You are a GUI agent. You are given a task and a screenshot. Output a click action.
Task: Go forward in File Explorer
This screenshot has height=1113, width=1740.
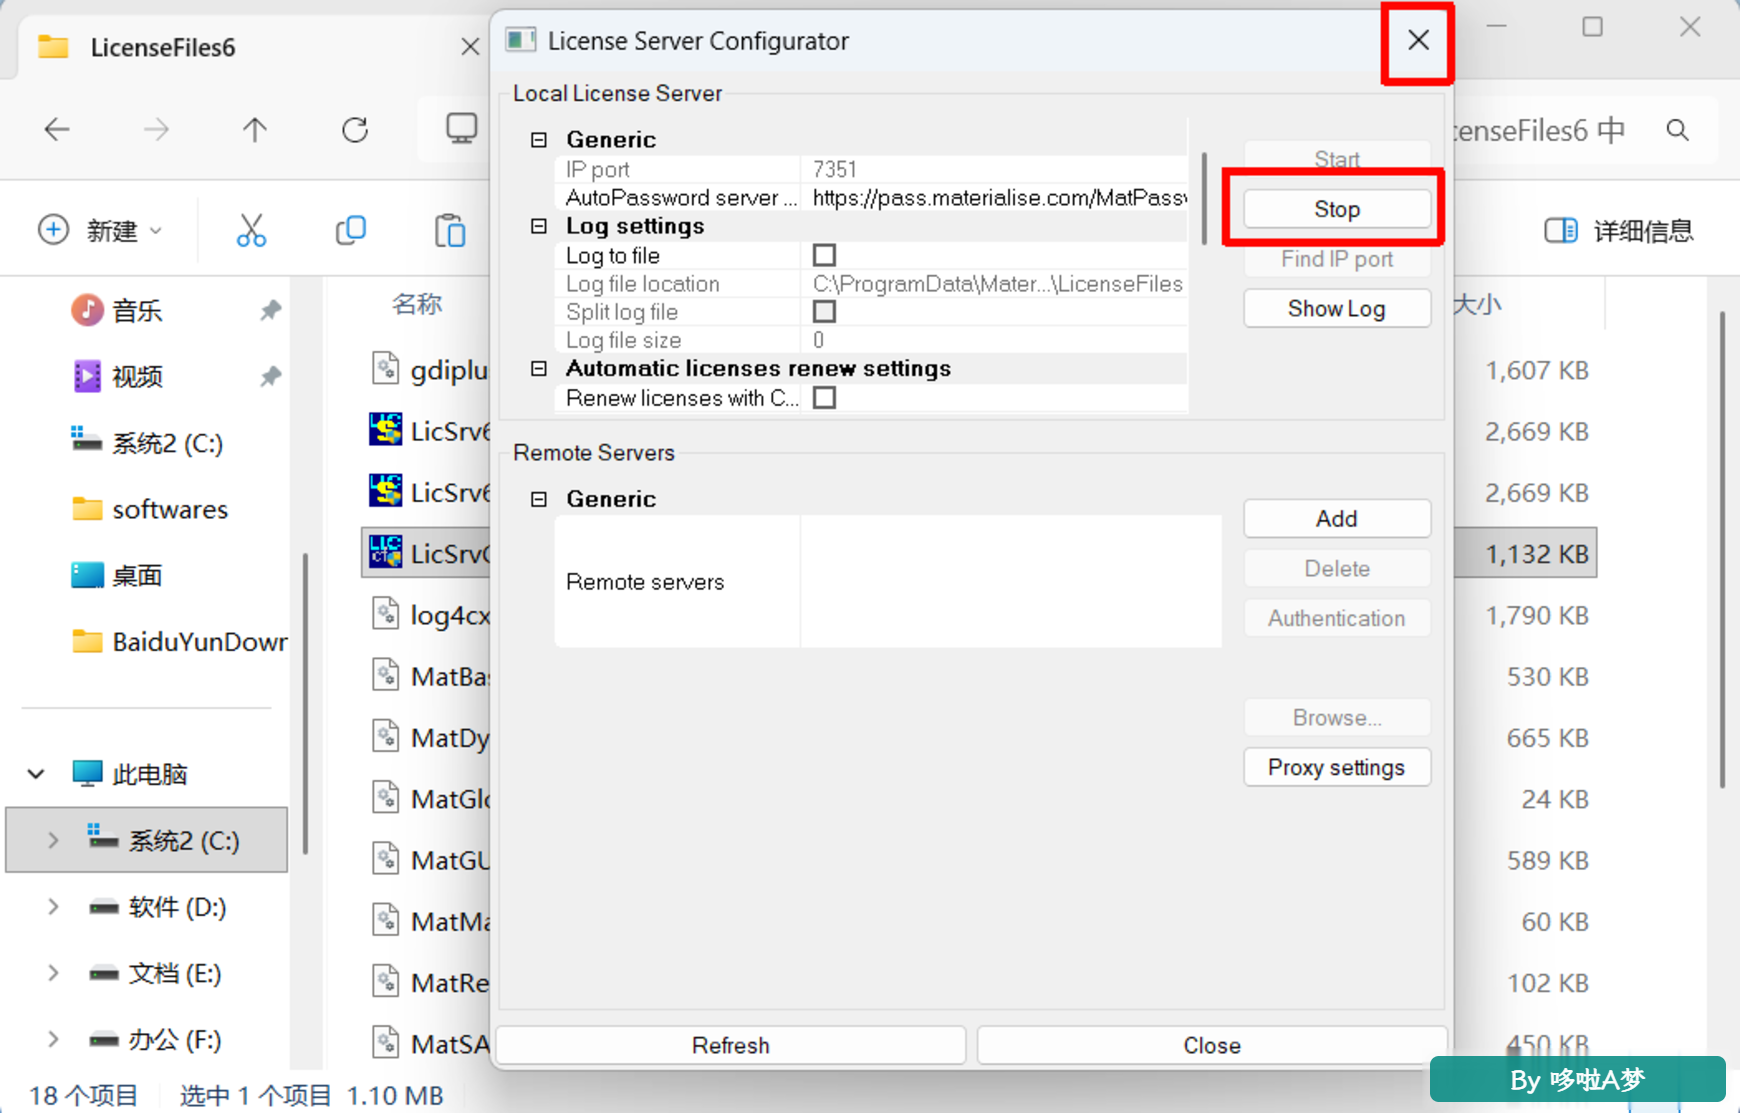[156, 129]
